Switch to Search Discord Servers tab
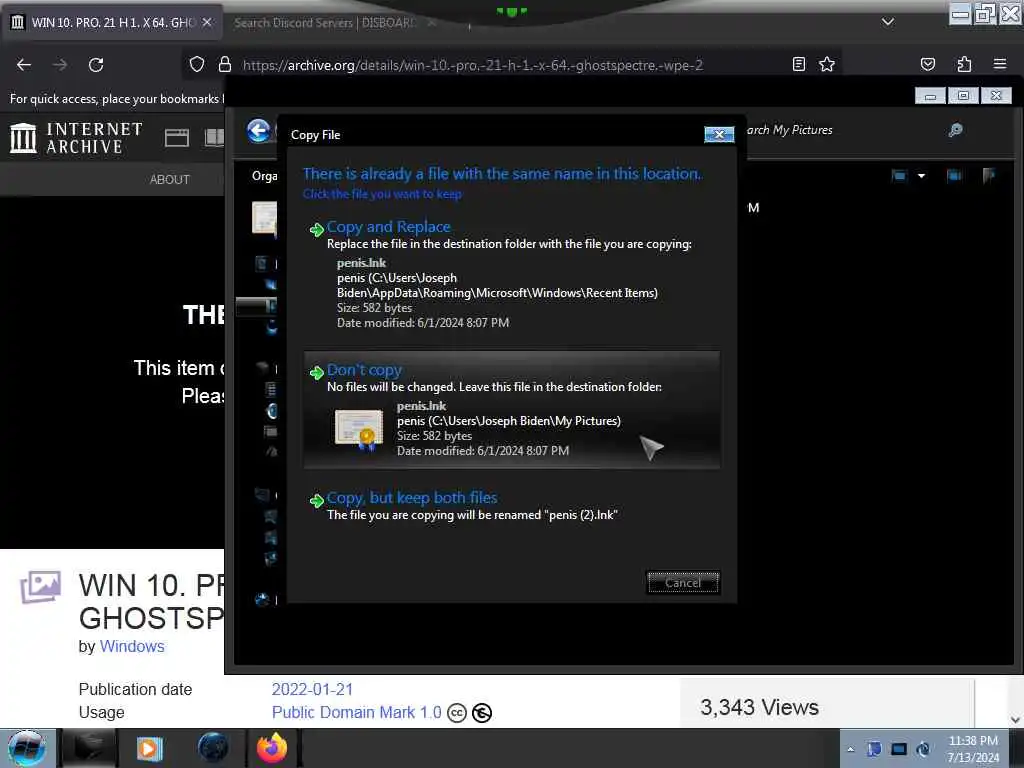This screenshot has width=1024, height=768. pos(325,23)
